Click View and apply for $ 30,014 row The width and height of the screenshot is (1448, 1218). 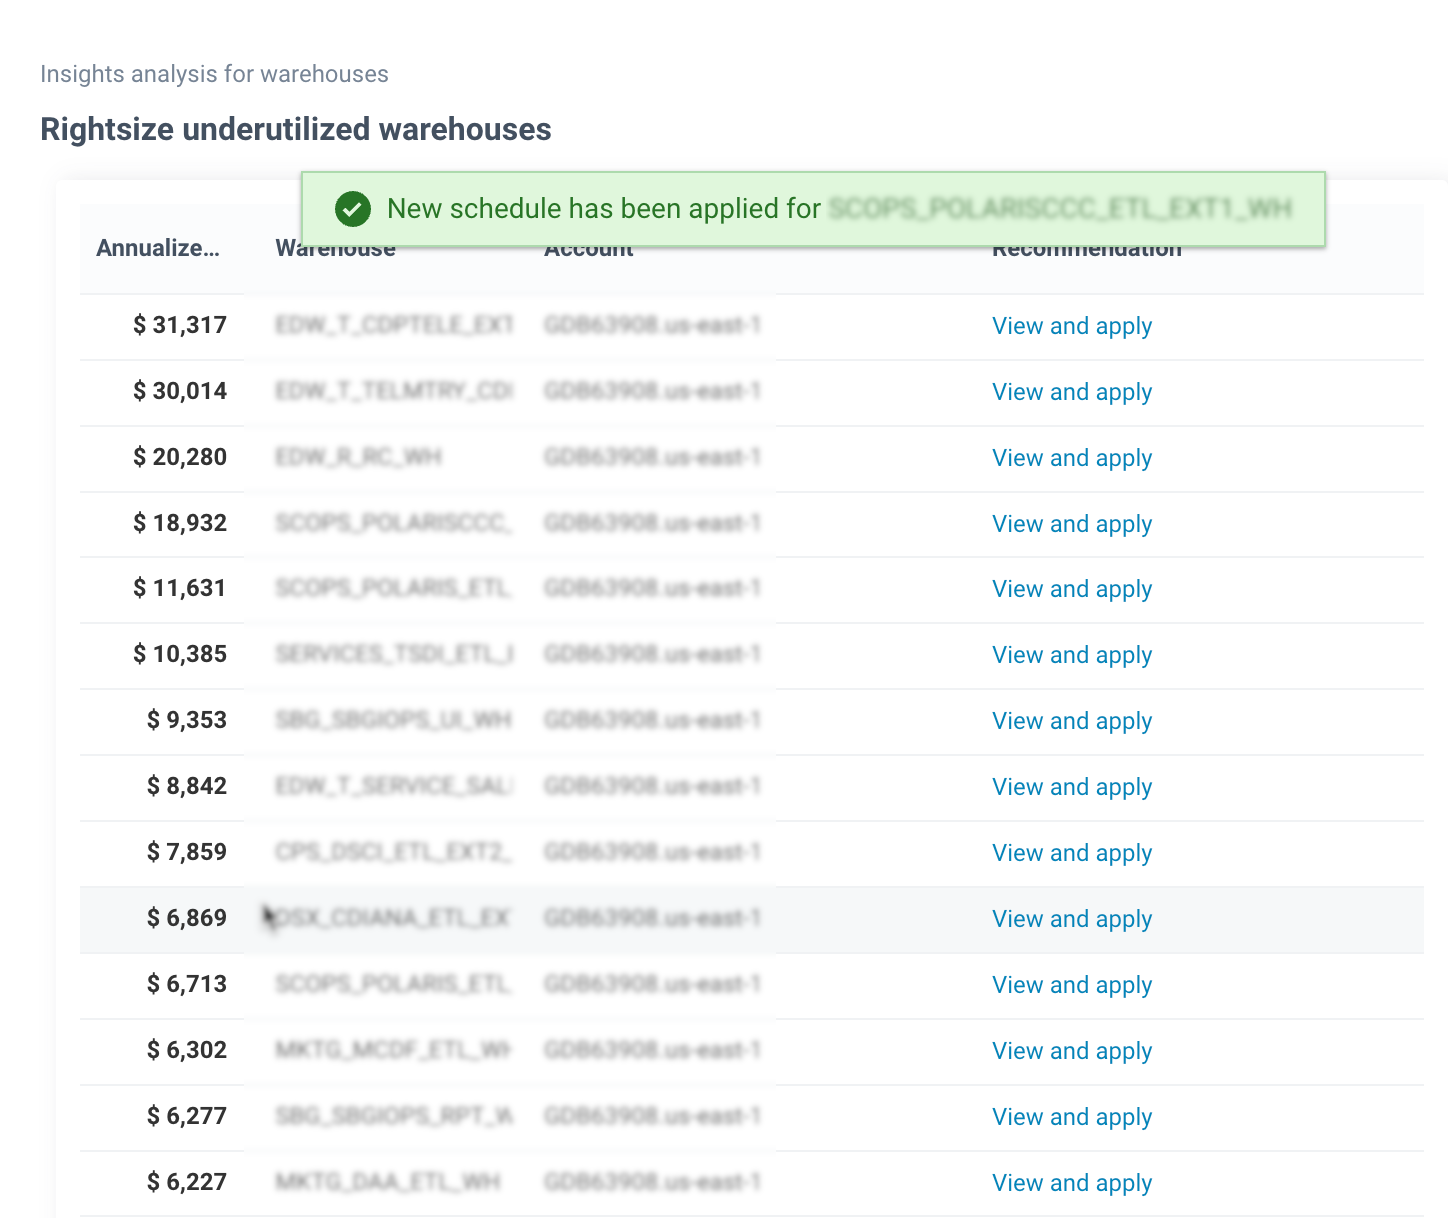1071,392
